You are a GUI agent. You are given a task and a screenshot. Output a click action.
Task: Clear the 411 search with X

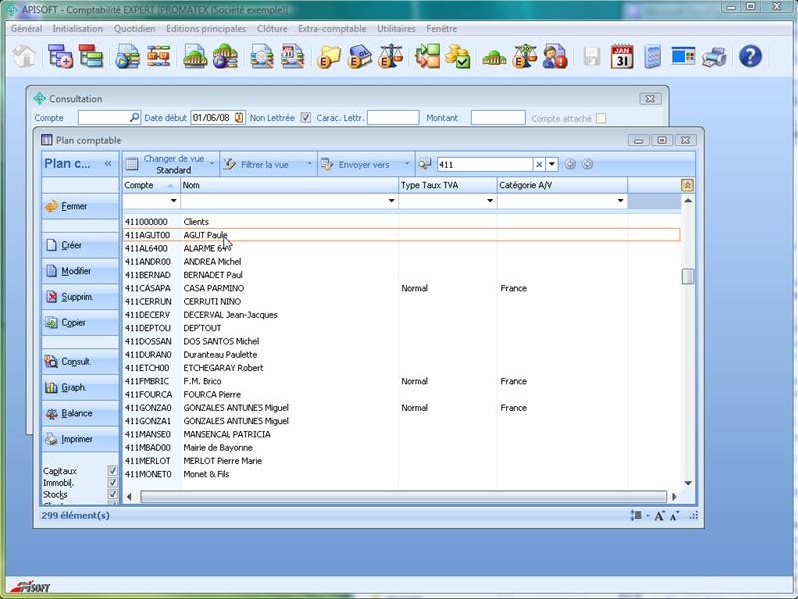pos(539,164)
